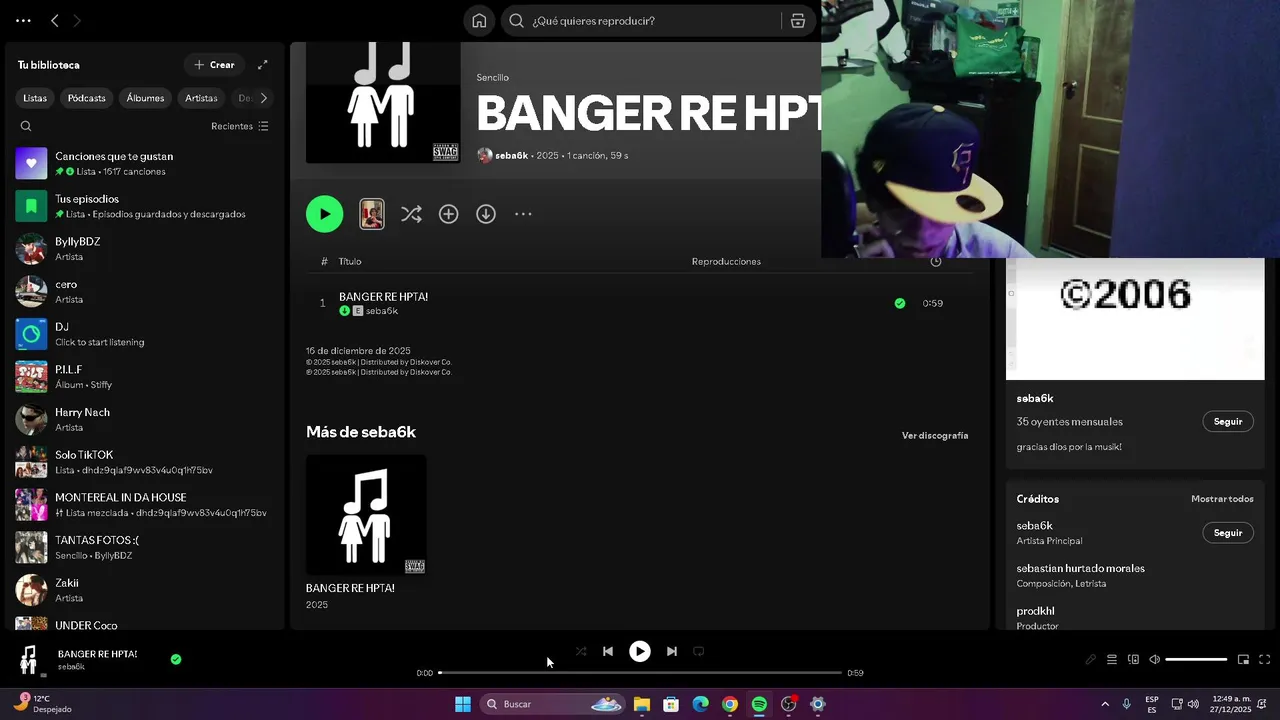Filter library by Artistas
Screen dimensions: 1280x720
click(201, 98)
